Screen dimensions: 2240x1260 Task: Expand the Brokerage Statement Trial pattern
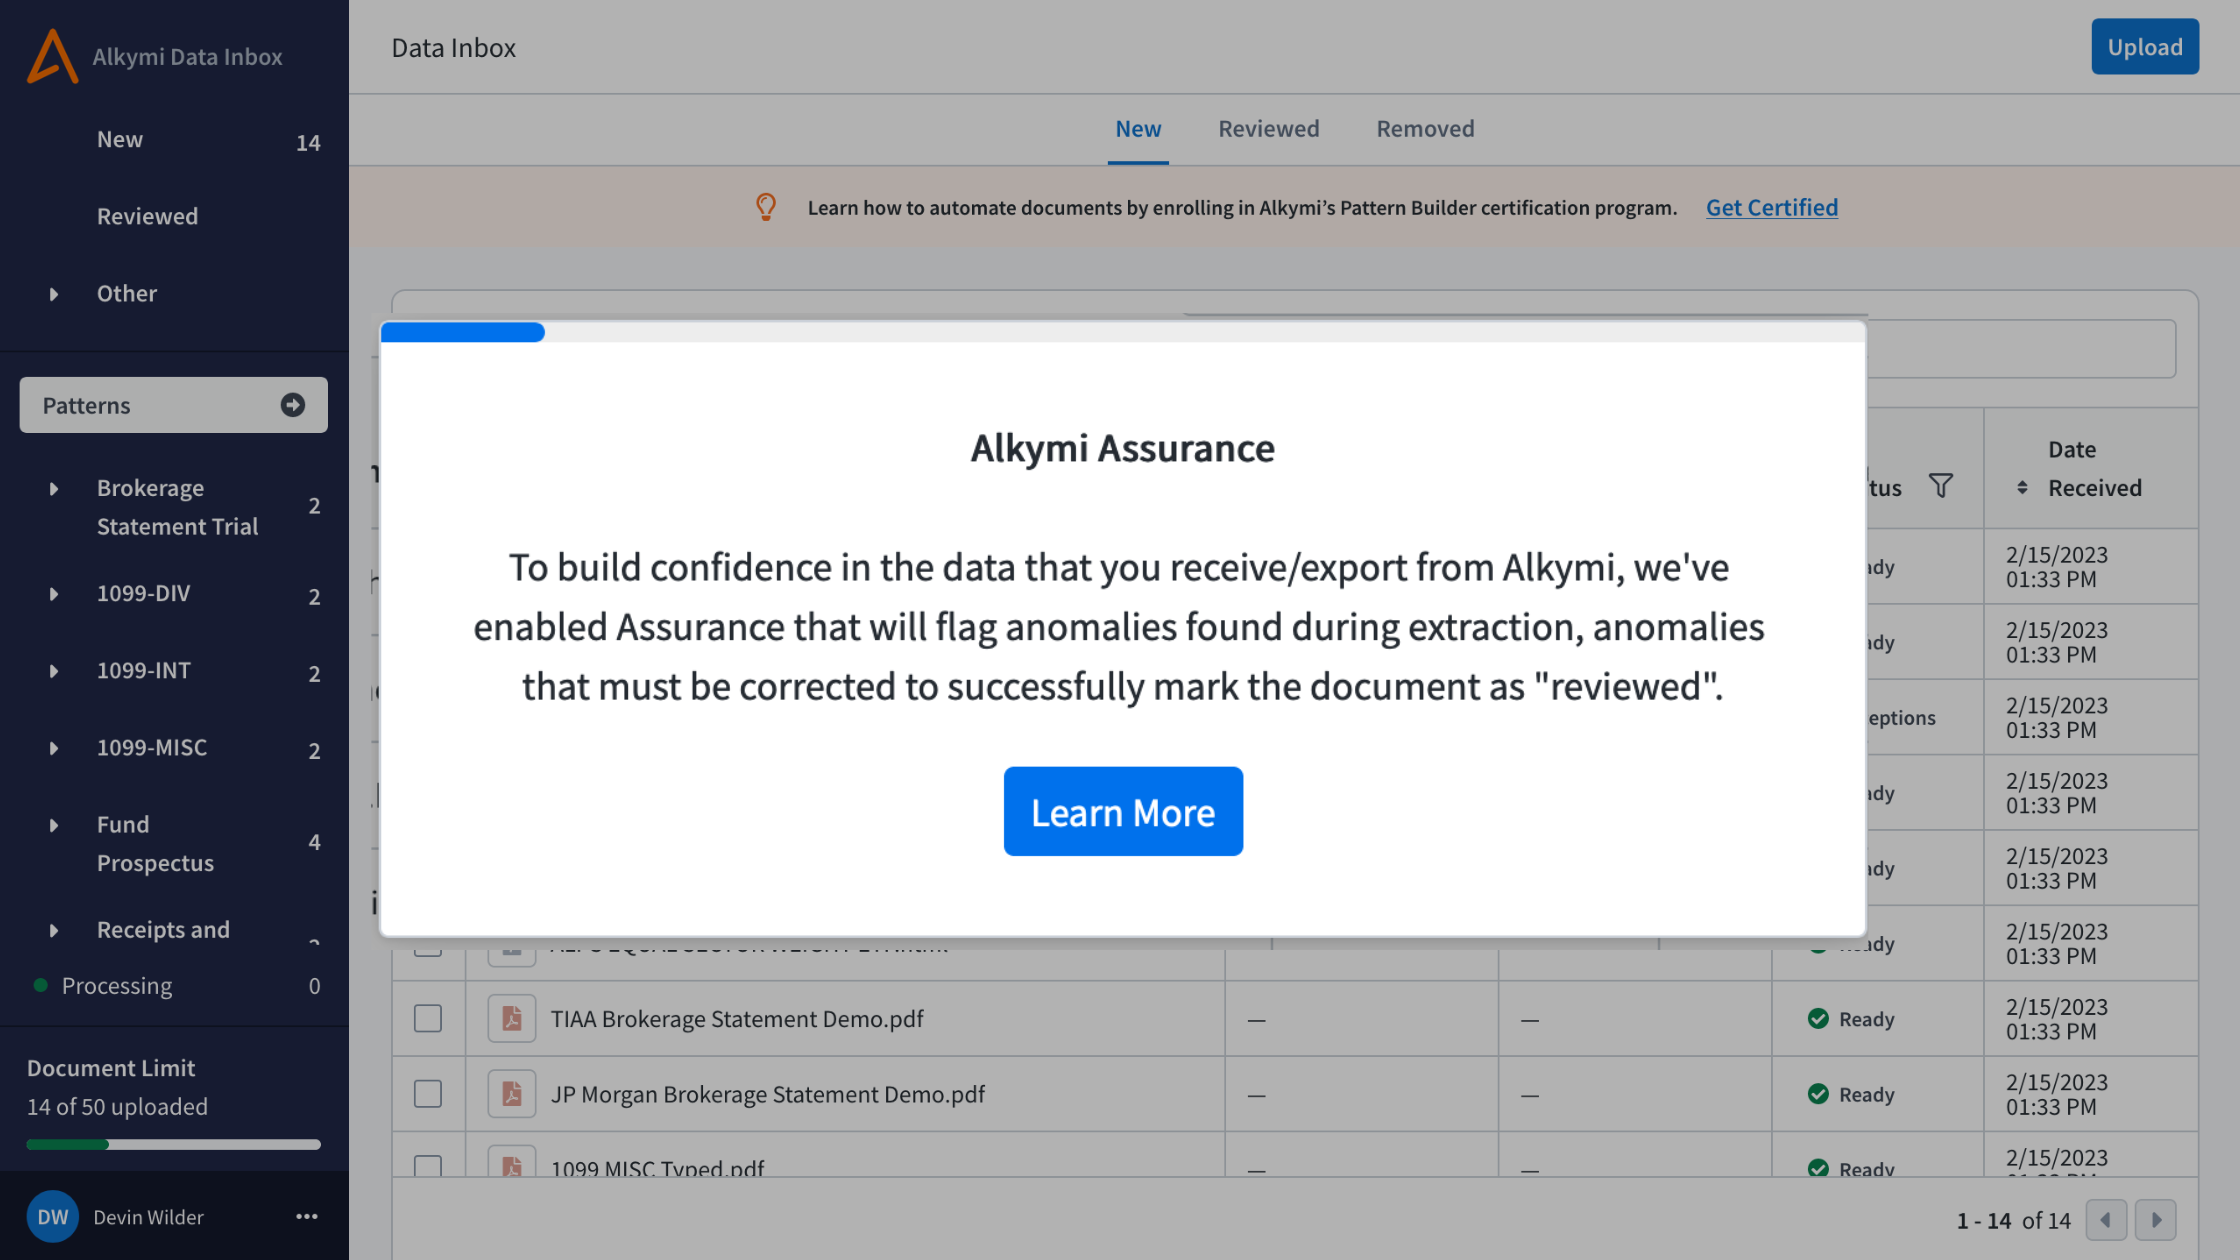[54, 489]
